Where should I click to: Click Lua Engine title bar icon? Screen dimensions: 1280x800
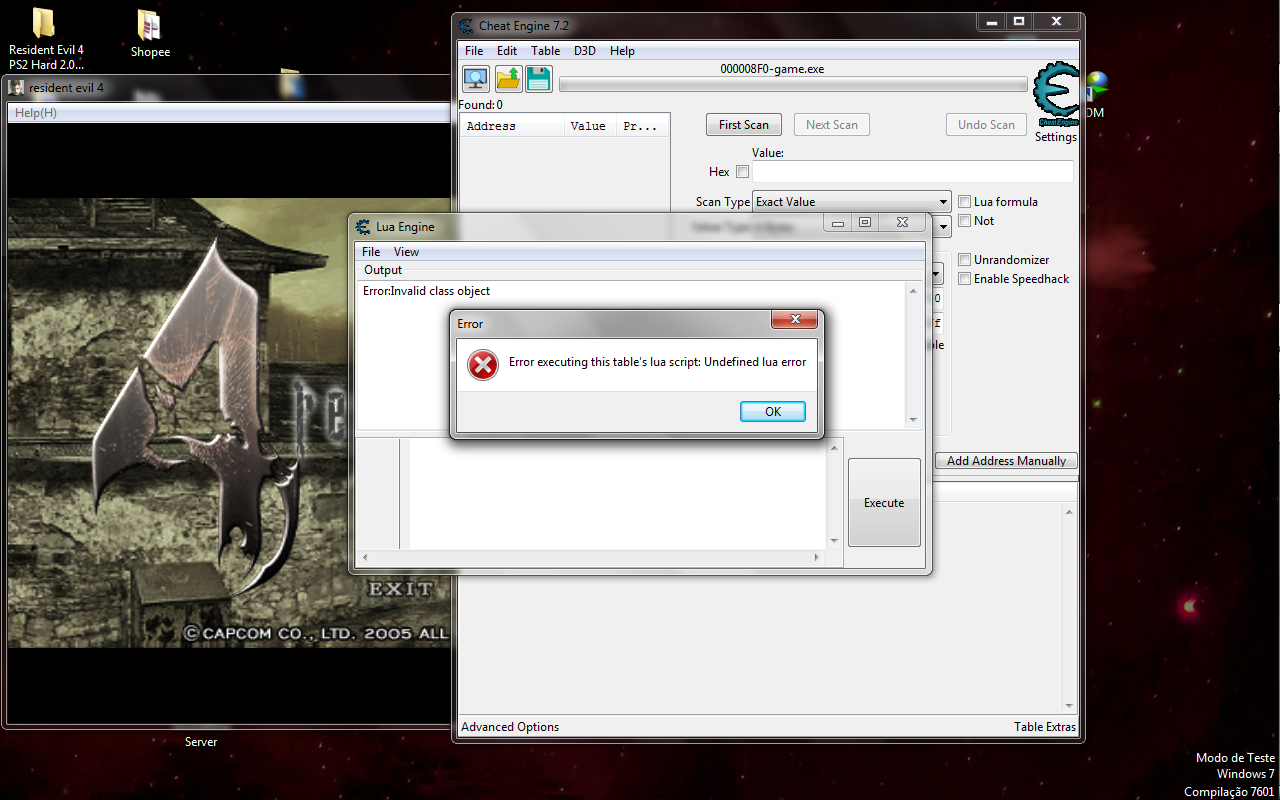363,227
